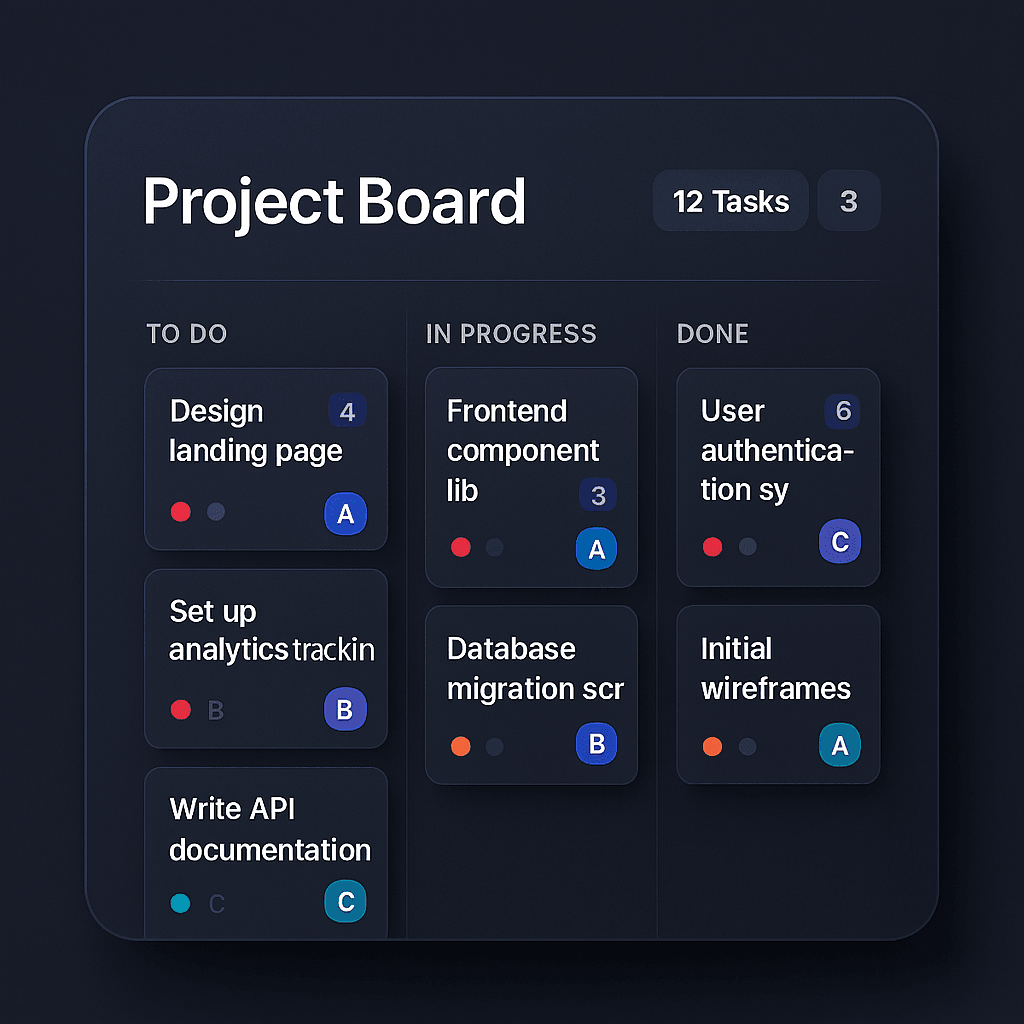This screenshot has height=1024, width=1024.
Task: Select avatar B on Database migration card
Action: 596,745
